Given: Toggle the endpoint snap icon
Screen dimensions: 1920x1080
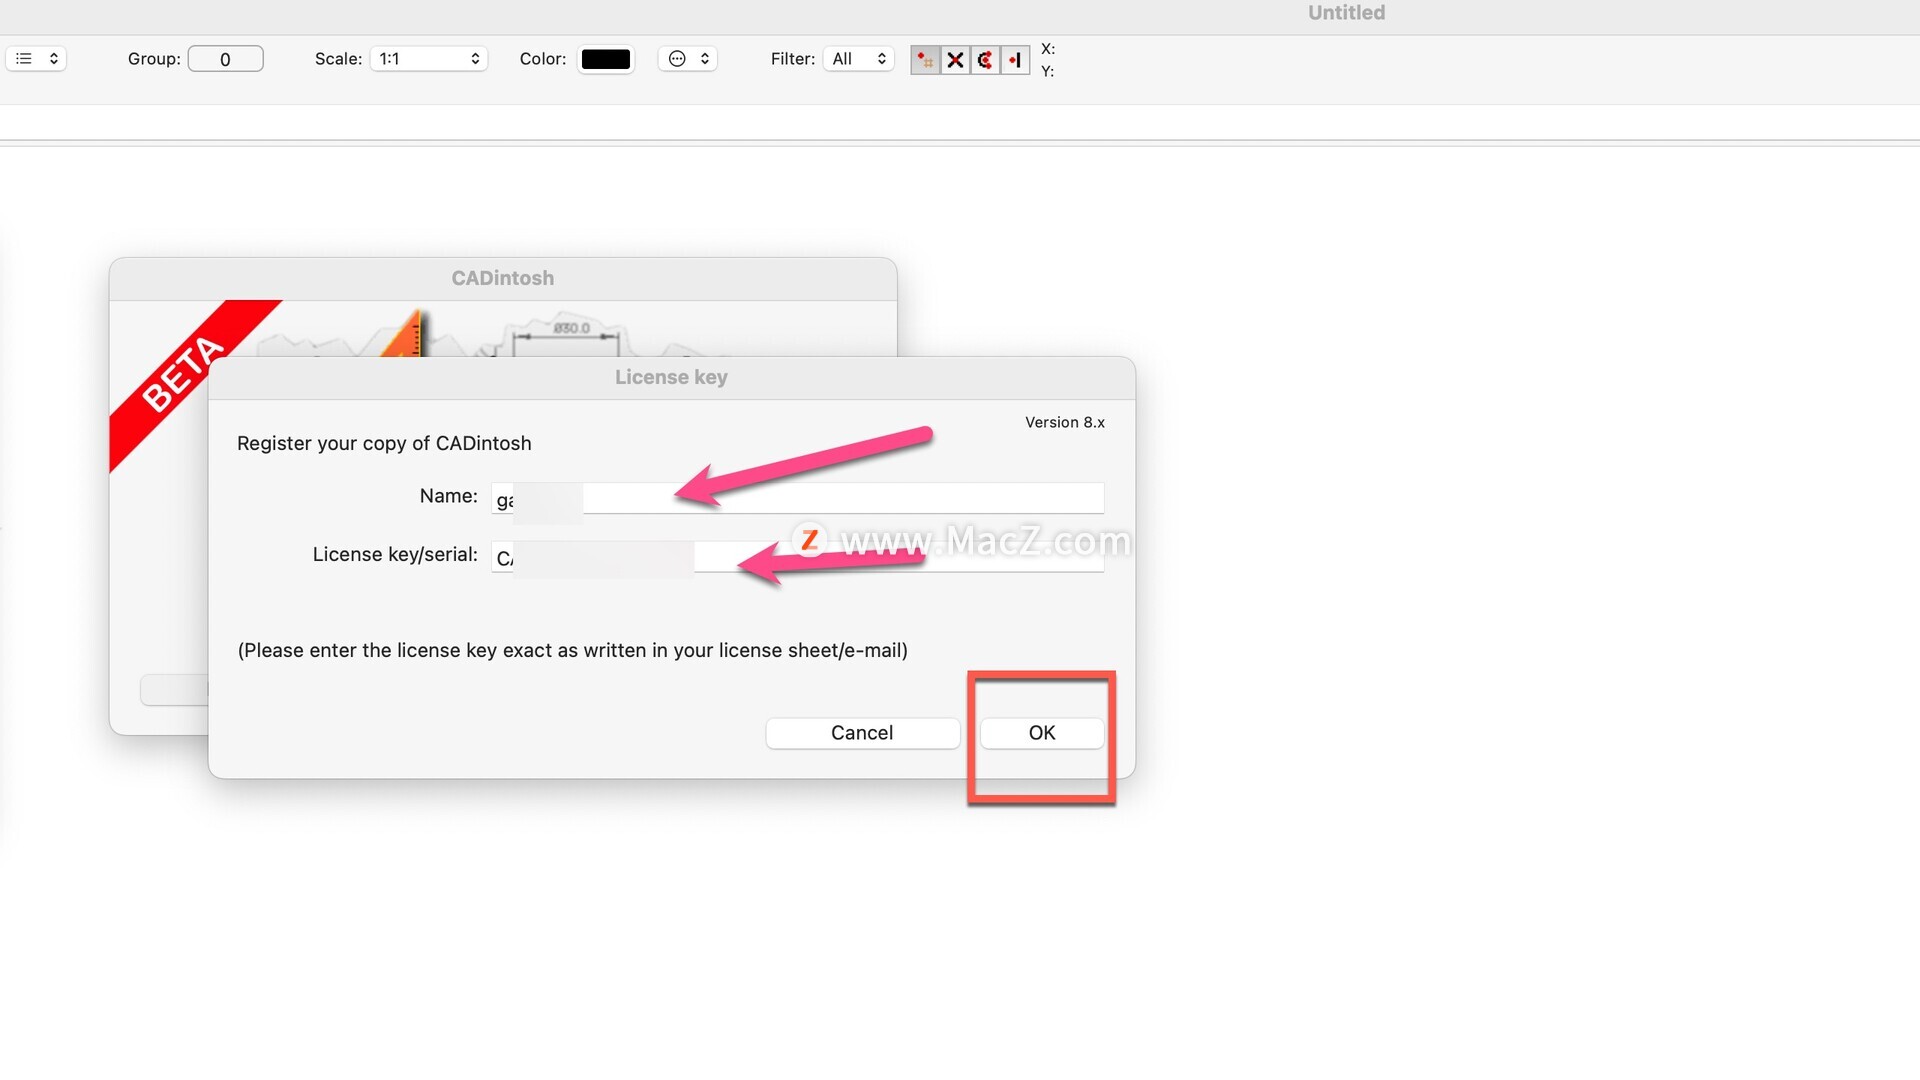Looking at the screenshot, I should click(x=1015, y=60).
